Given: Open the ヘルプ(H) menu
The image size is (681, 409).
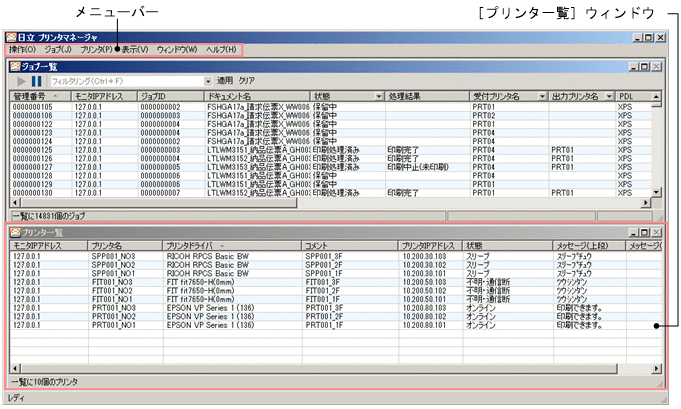Looking at the screenshot, I should pyautogui.click(x=221, y=49).
